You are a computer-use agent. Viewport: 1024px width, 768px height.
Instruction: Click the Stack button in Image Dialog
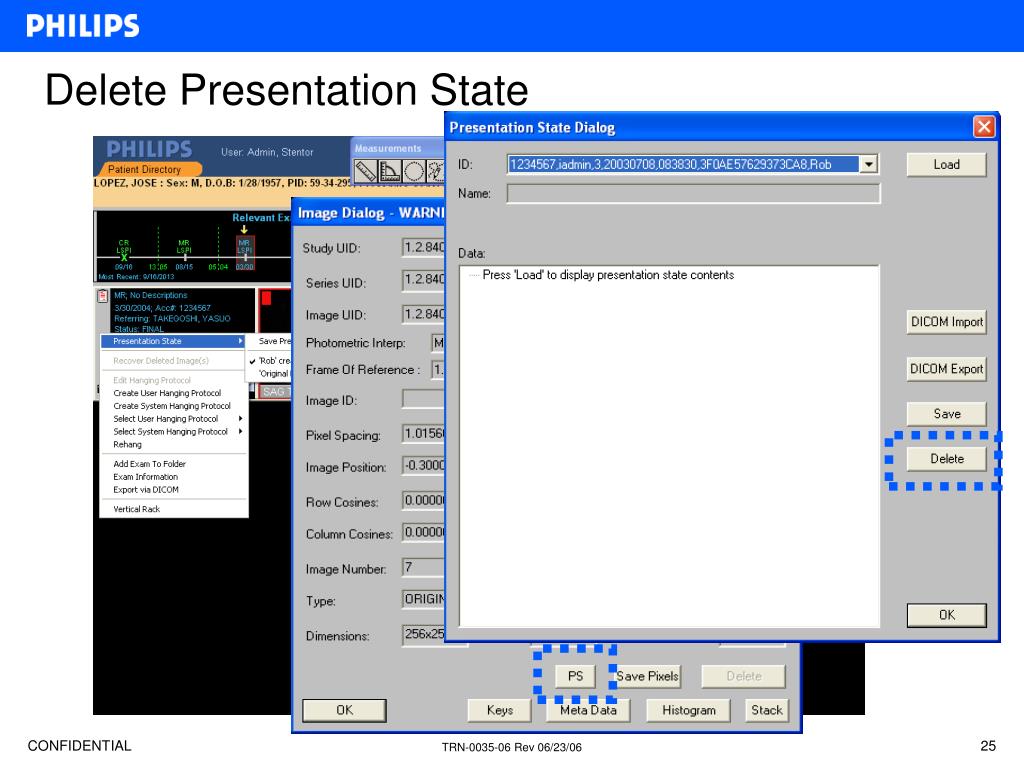[x=766, y=711]
